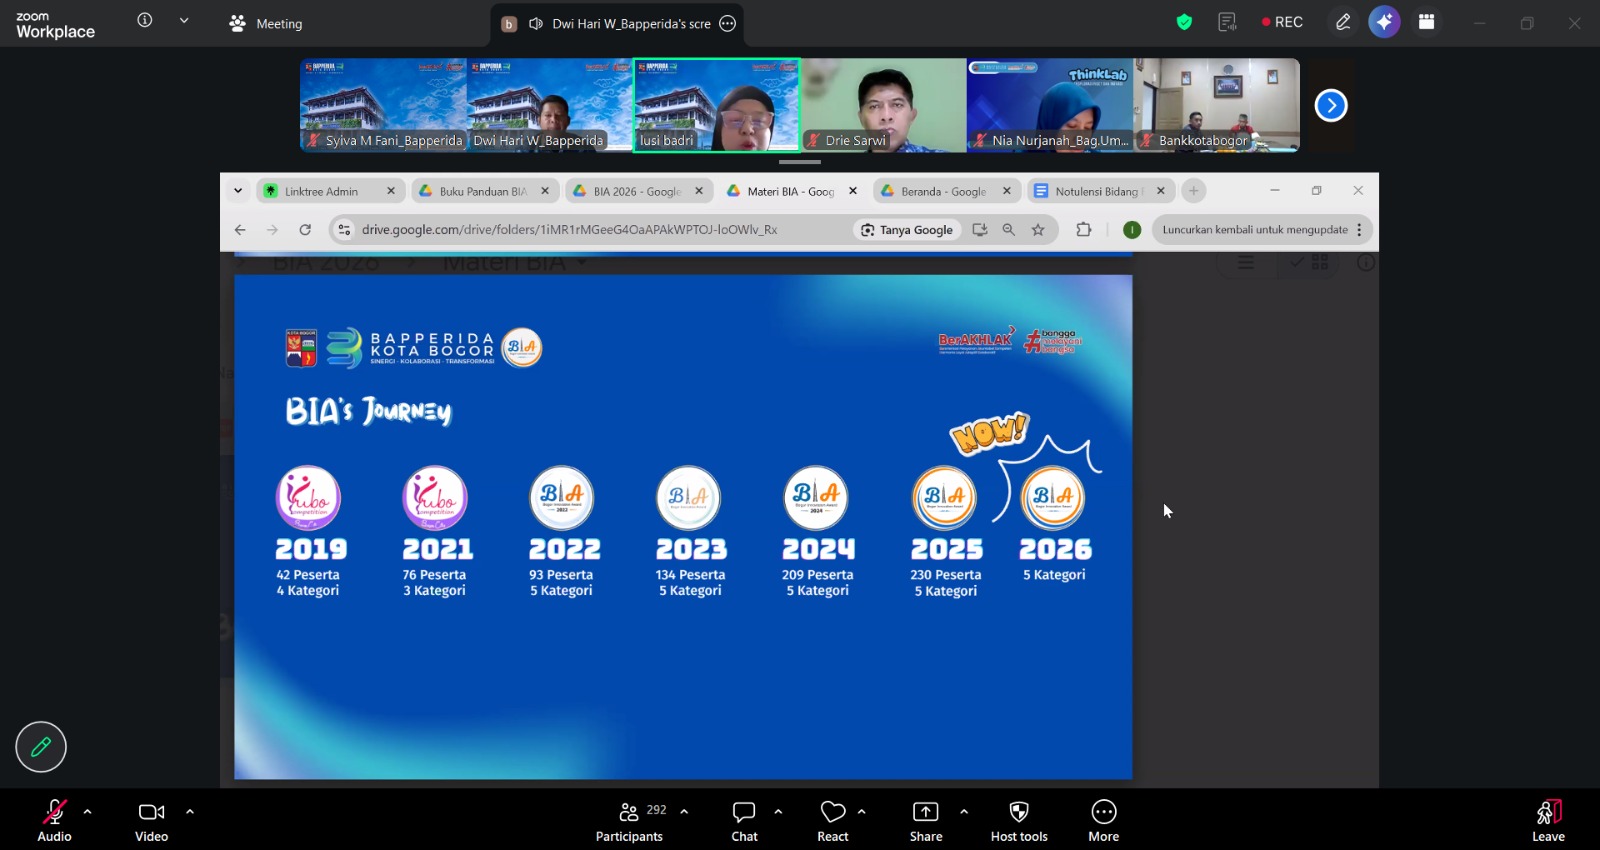Close the BIA 2026 tab
Image resolution: width=1600 pixels, height=850 pixels.
(x=699, y=191)
